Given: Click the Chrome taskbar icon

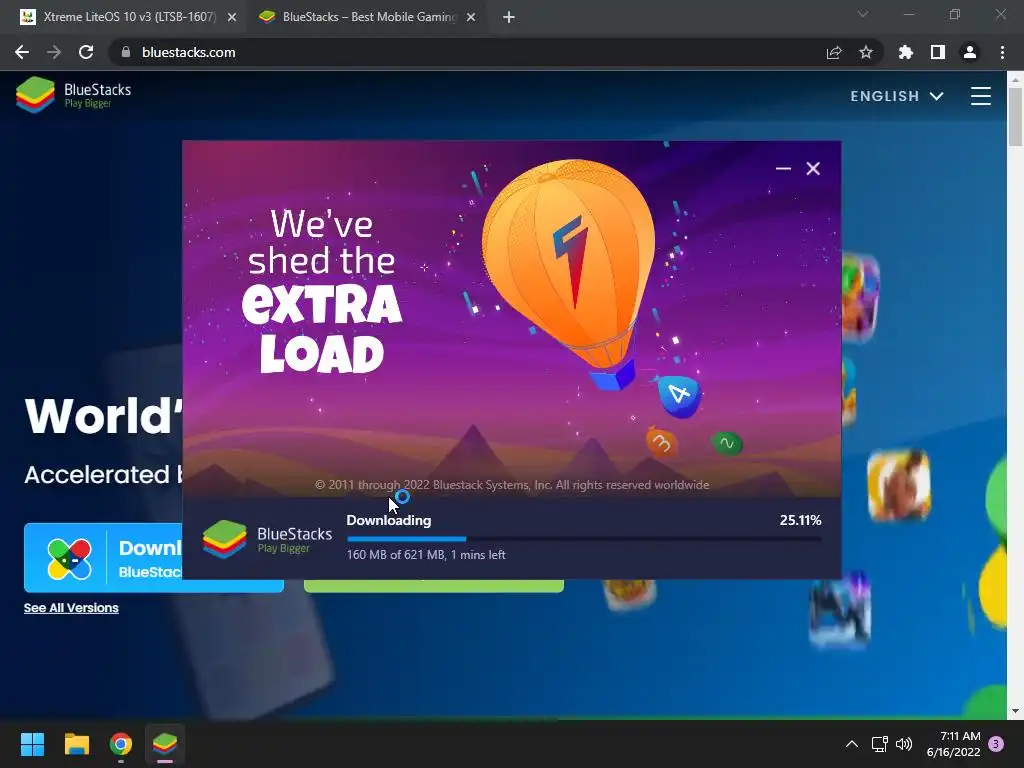Looking at the screenshot, I should [121, 744].
